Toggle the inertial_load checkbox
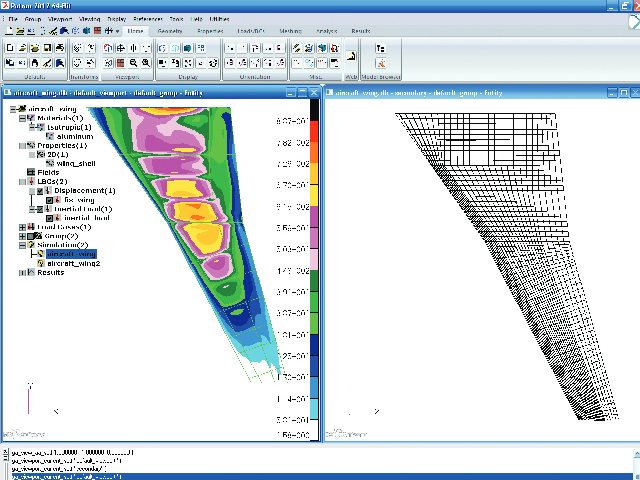 coord(49,218)
